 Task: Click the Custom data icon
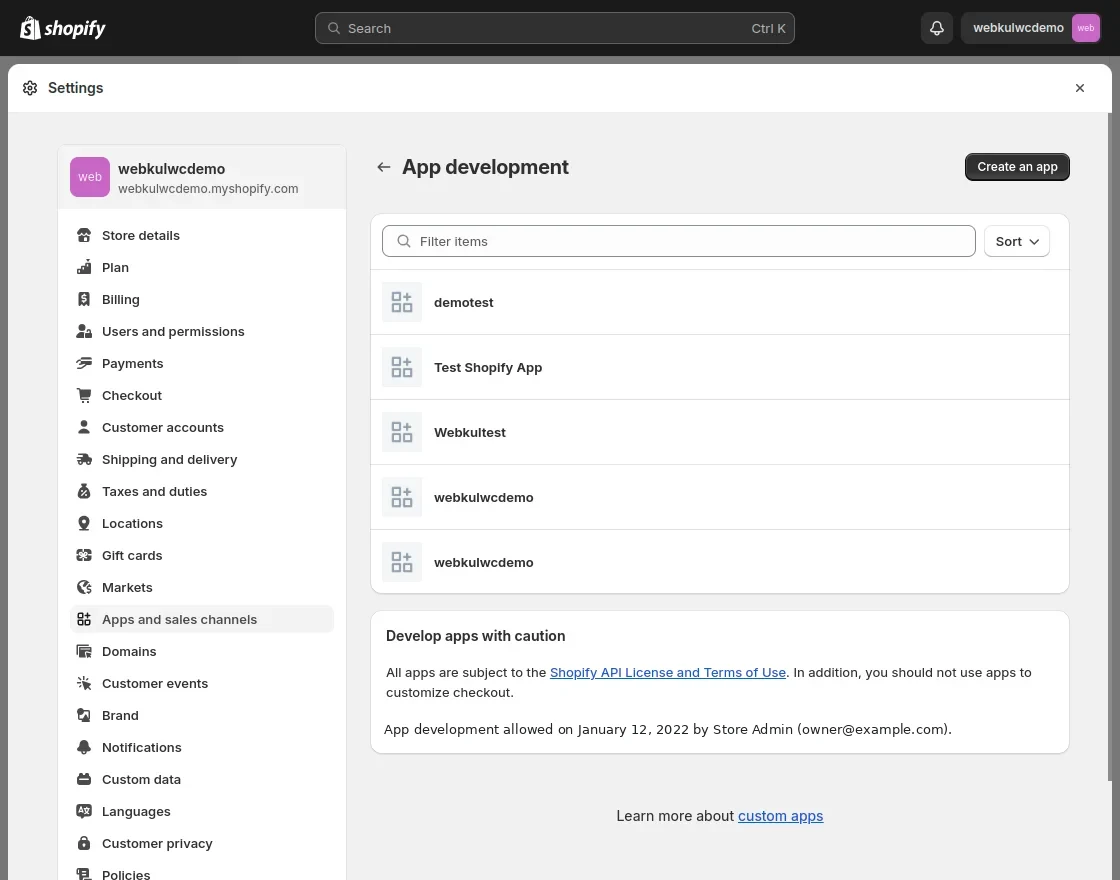click(x=84, y=779)
